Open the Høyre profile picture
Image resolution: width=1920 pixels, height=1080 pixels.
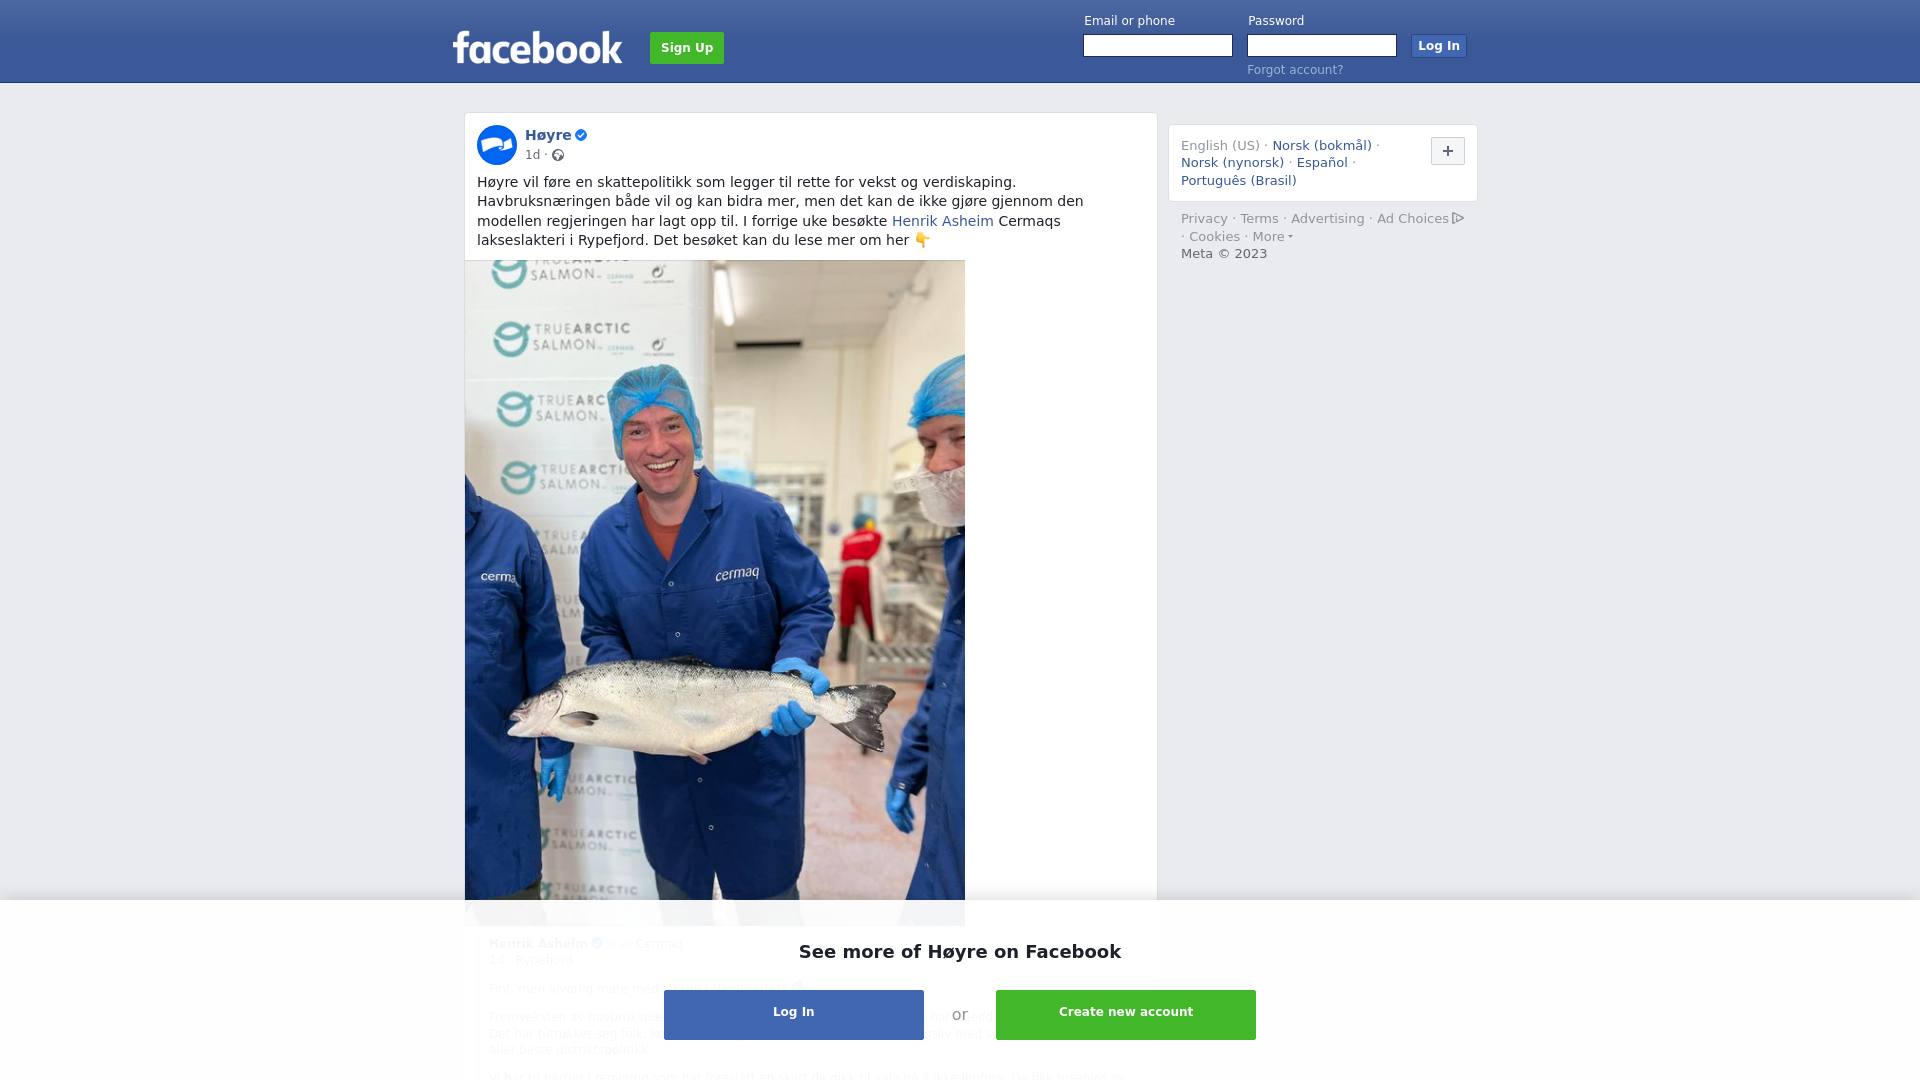pos(497,145)
